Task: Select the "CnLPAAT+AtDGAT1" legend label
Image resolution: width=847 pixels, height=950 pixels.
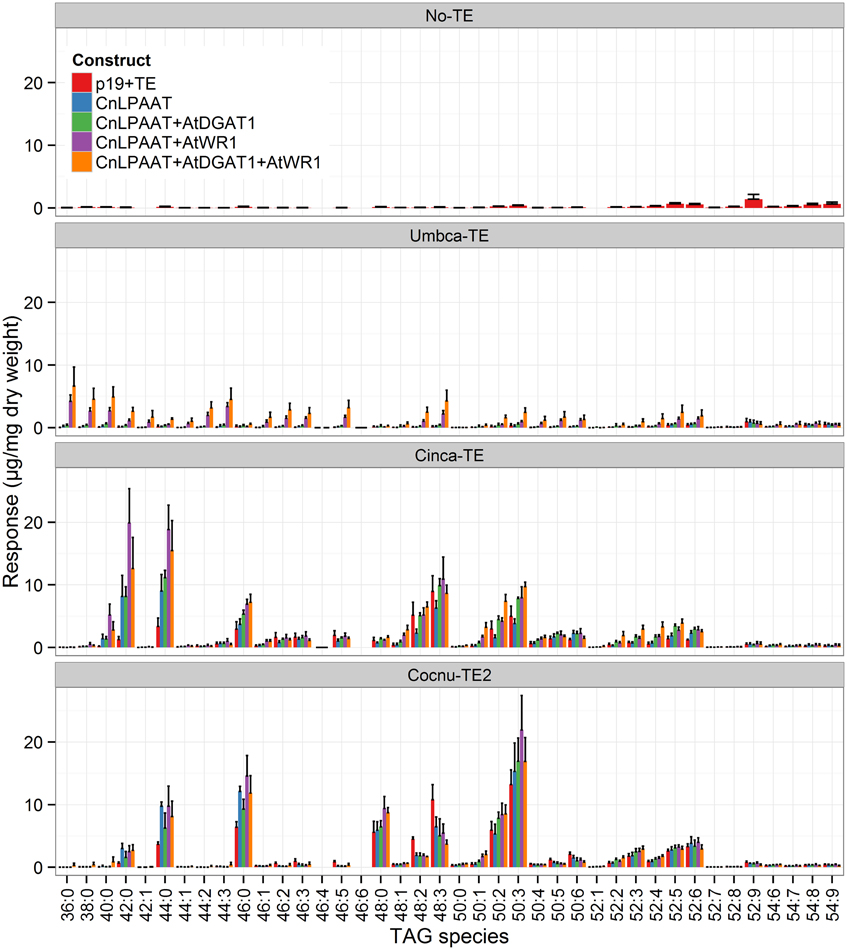Action: [x=176, y=123]
